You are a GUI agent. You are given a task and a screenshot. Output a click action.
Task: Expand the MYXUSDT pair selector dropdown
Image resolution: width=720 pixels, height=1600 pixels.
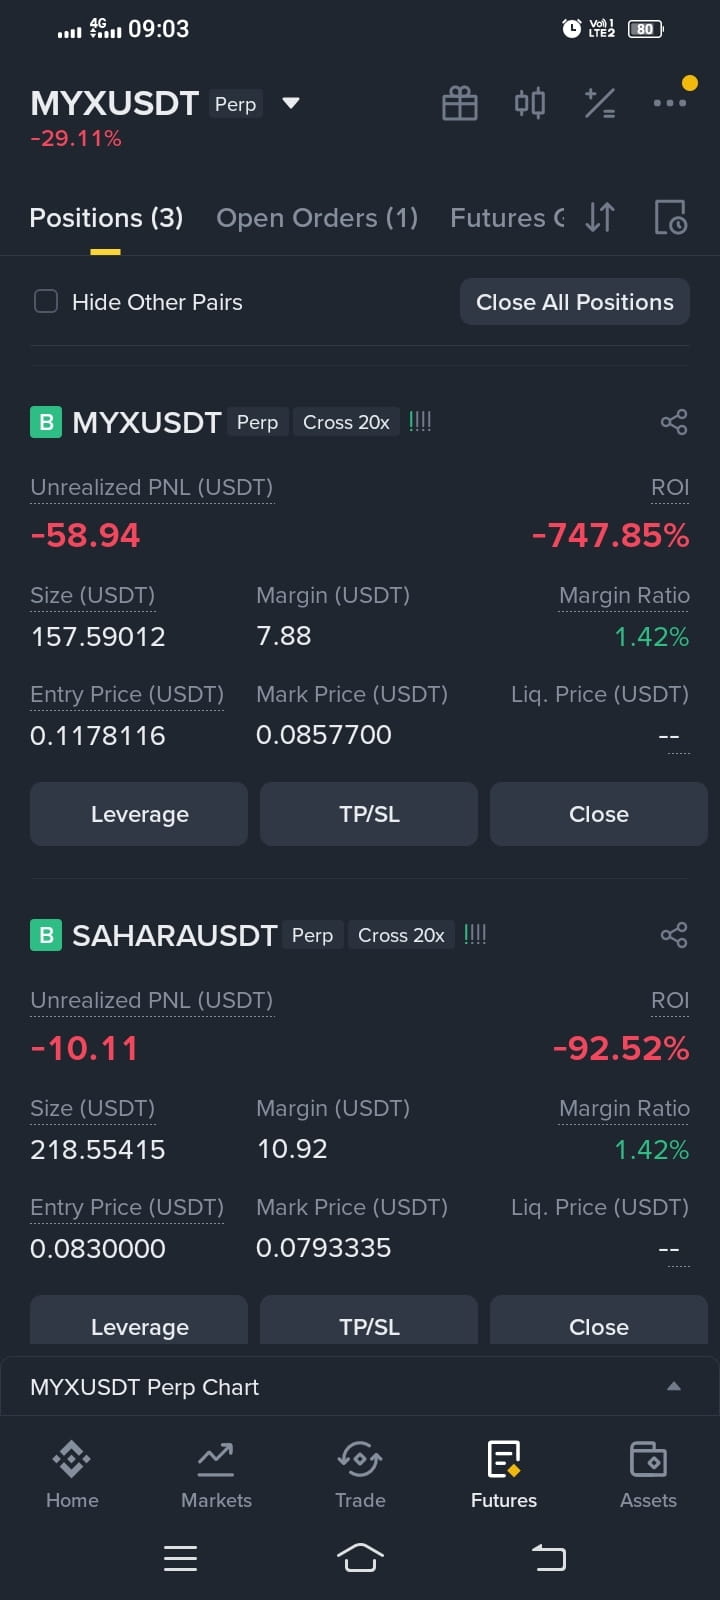coord(291,103)
